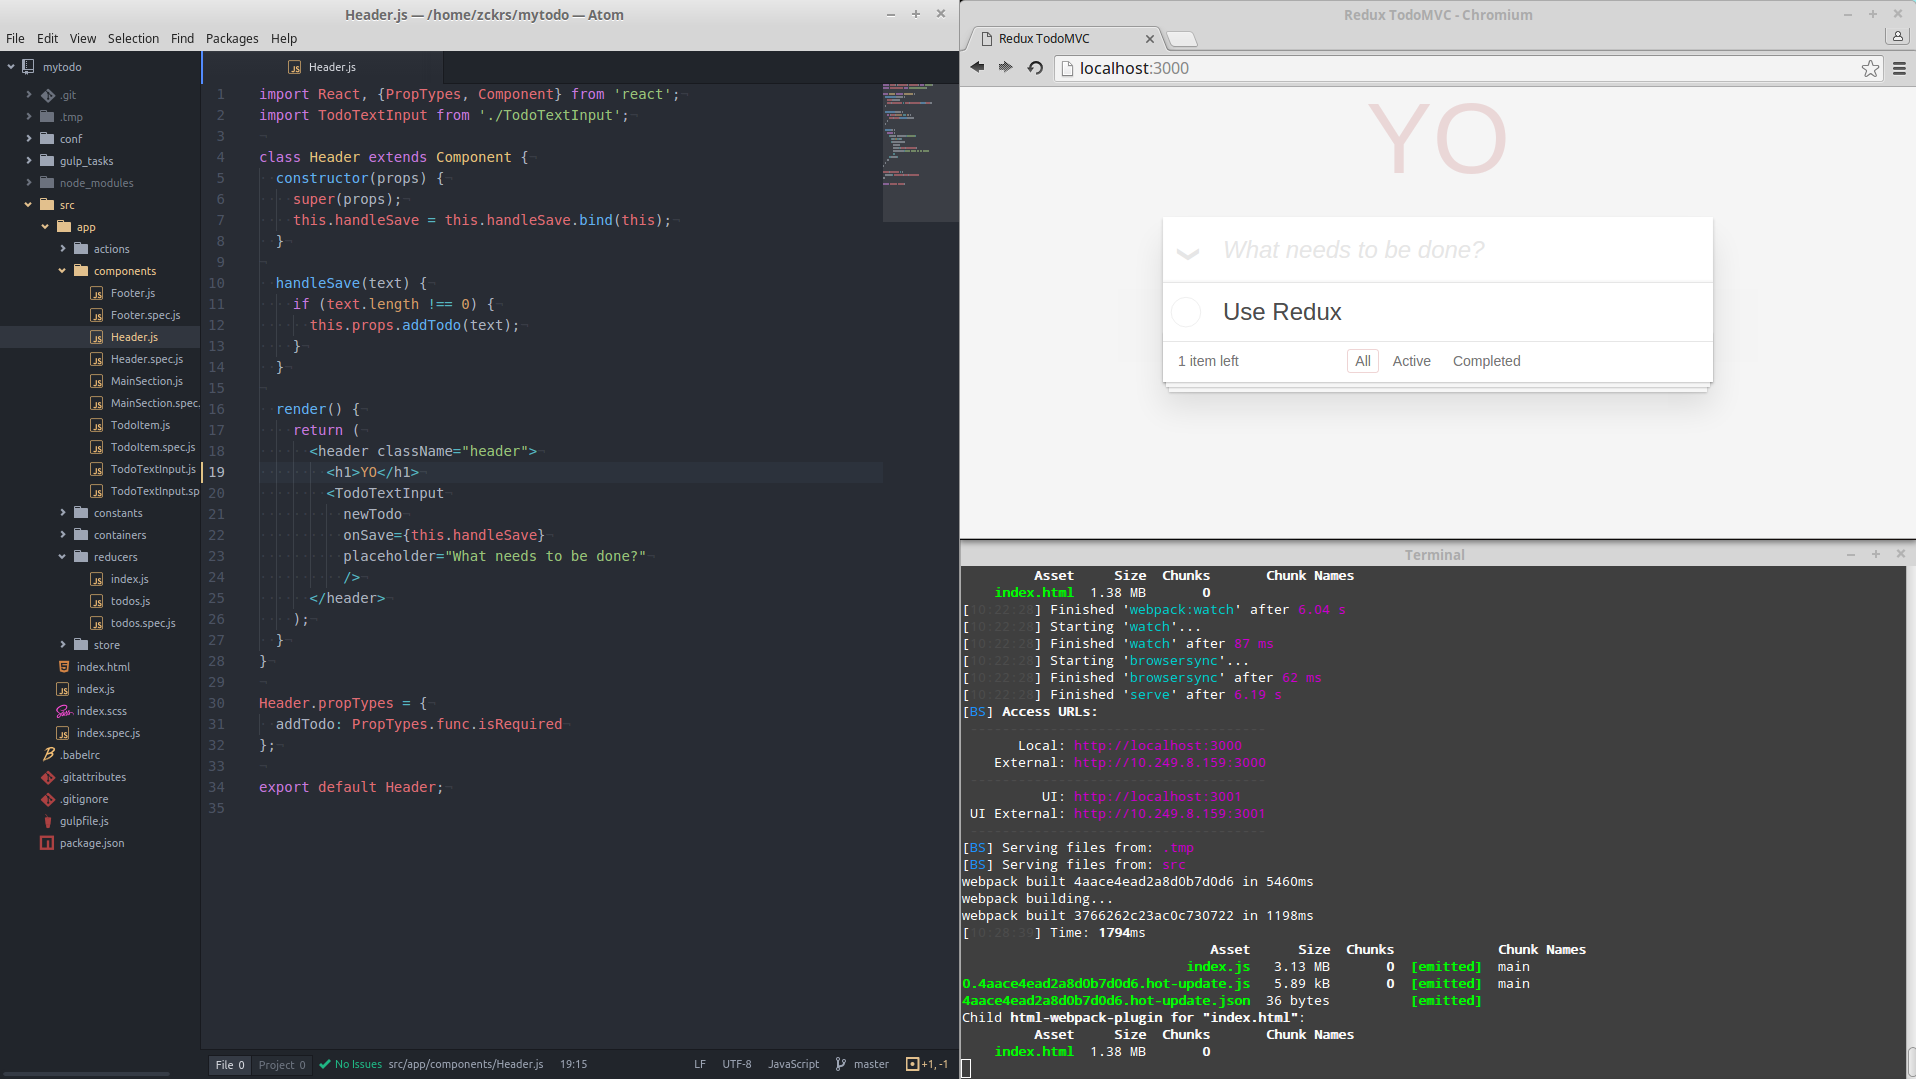The image size is (1916, 1079).
Task: Open the Packages menu
Action: pyautogui.click(x=231, y=38)
